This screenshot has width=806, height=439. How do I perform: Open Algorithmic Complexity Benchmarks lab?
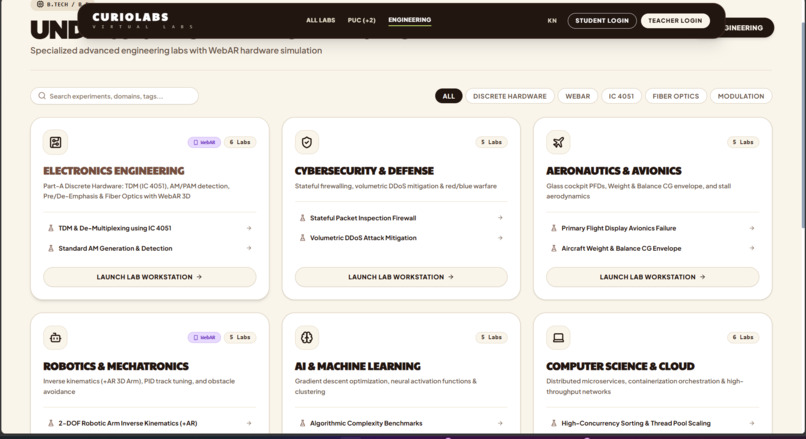pyautogui.click(x=401, y=424)
